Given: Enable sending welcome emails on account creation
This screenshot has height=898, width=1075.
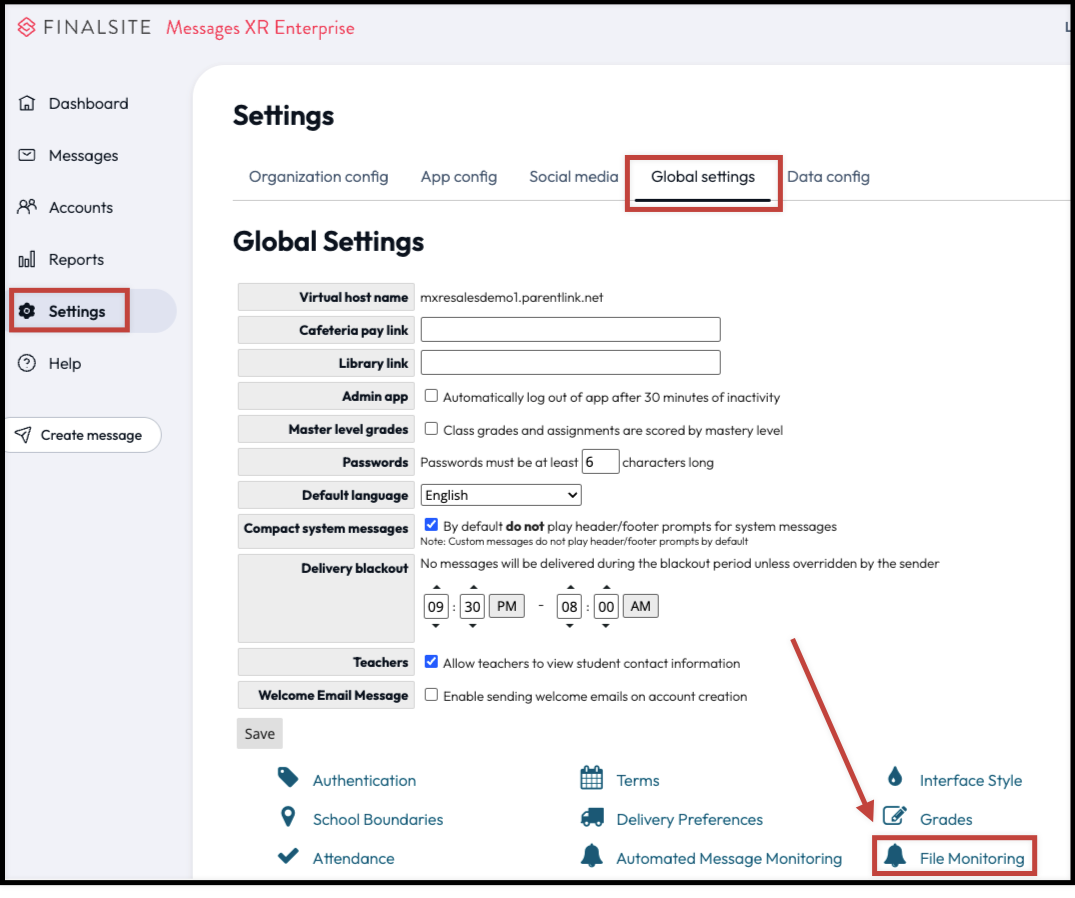Looking at the screenshot, I should point(431,695).
